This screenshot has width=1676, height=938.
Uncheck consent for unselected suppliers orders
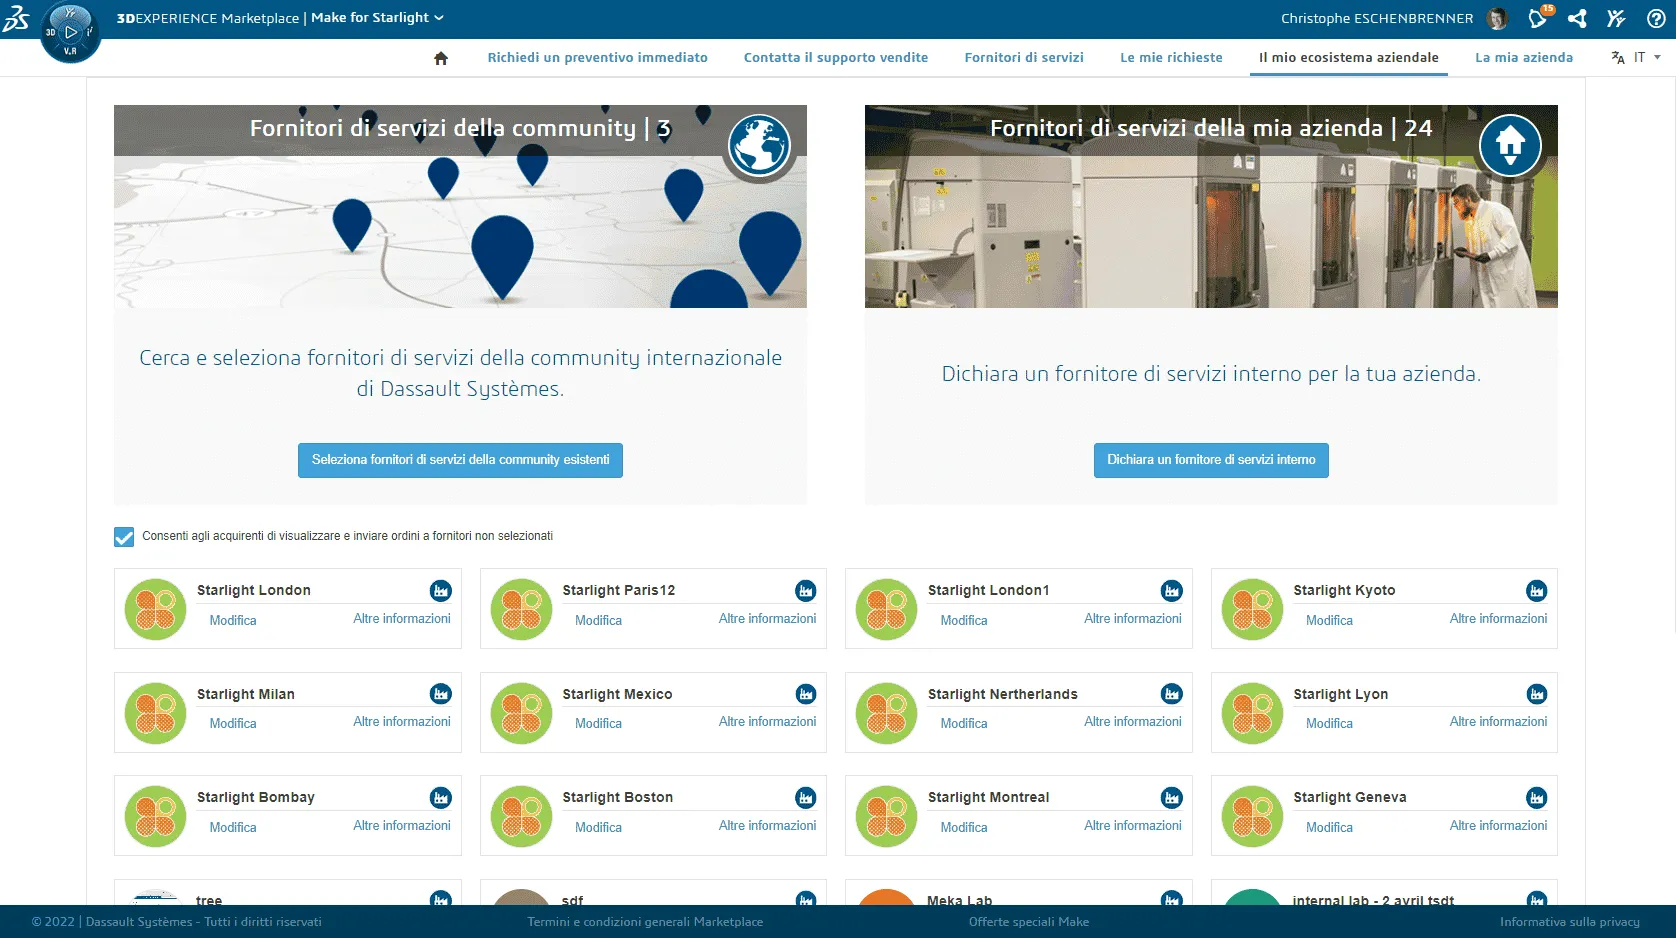pos(122,537)
